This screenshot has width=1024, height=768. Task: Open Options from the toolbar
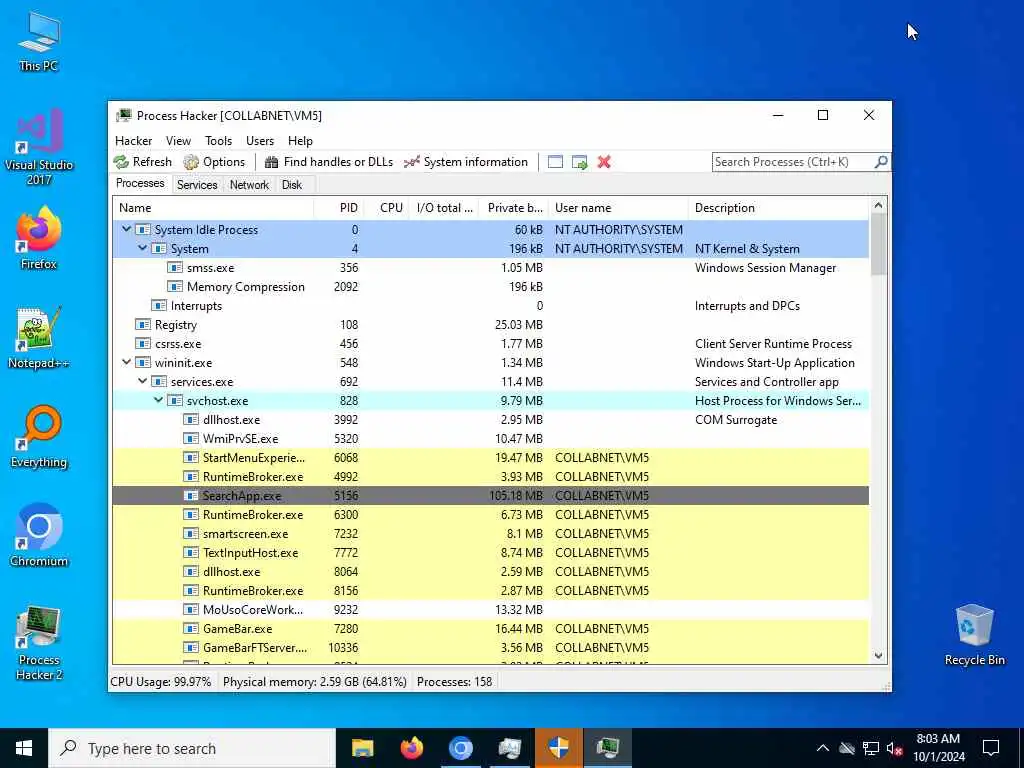[214, 162]
